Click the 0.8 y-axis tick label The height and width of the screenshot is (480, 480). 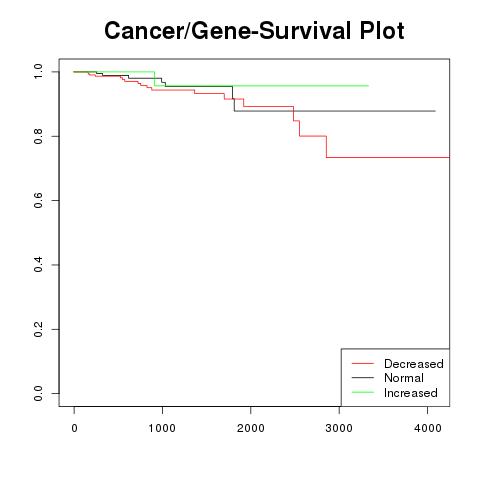38,136
